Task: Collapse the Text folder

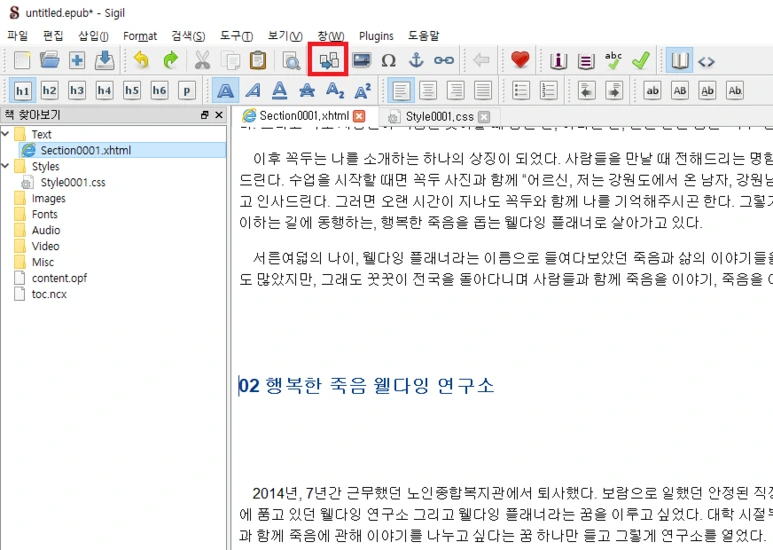Action: coord(5,134)
